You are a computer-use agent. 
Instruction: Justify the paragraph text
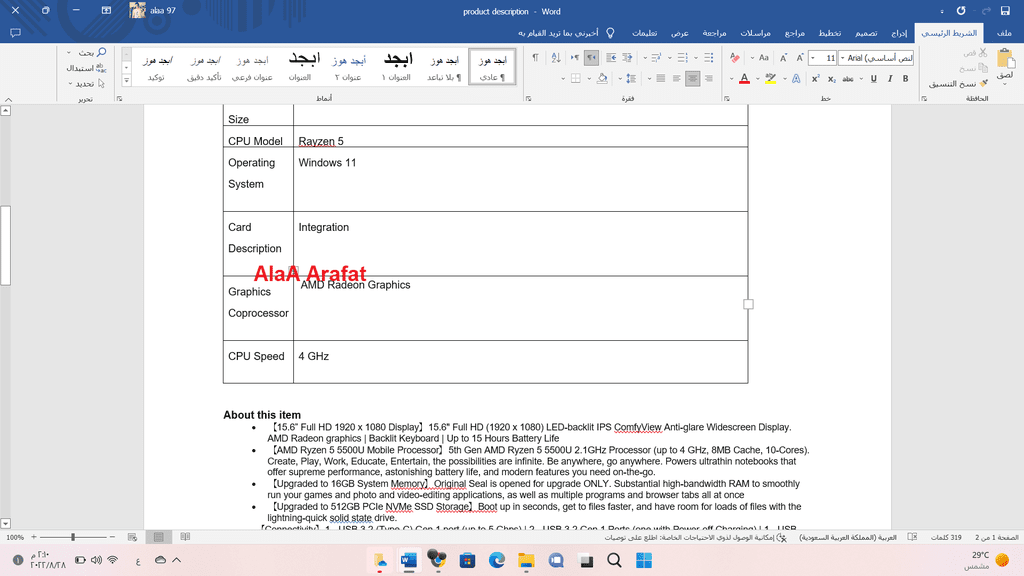661,78
